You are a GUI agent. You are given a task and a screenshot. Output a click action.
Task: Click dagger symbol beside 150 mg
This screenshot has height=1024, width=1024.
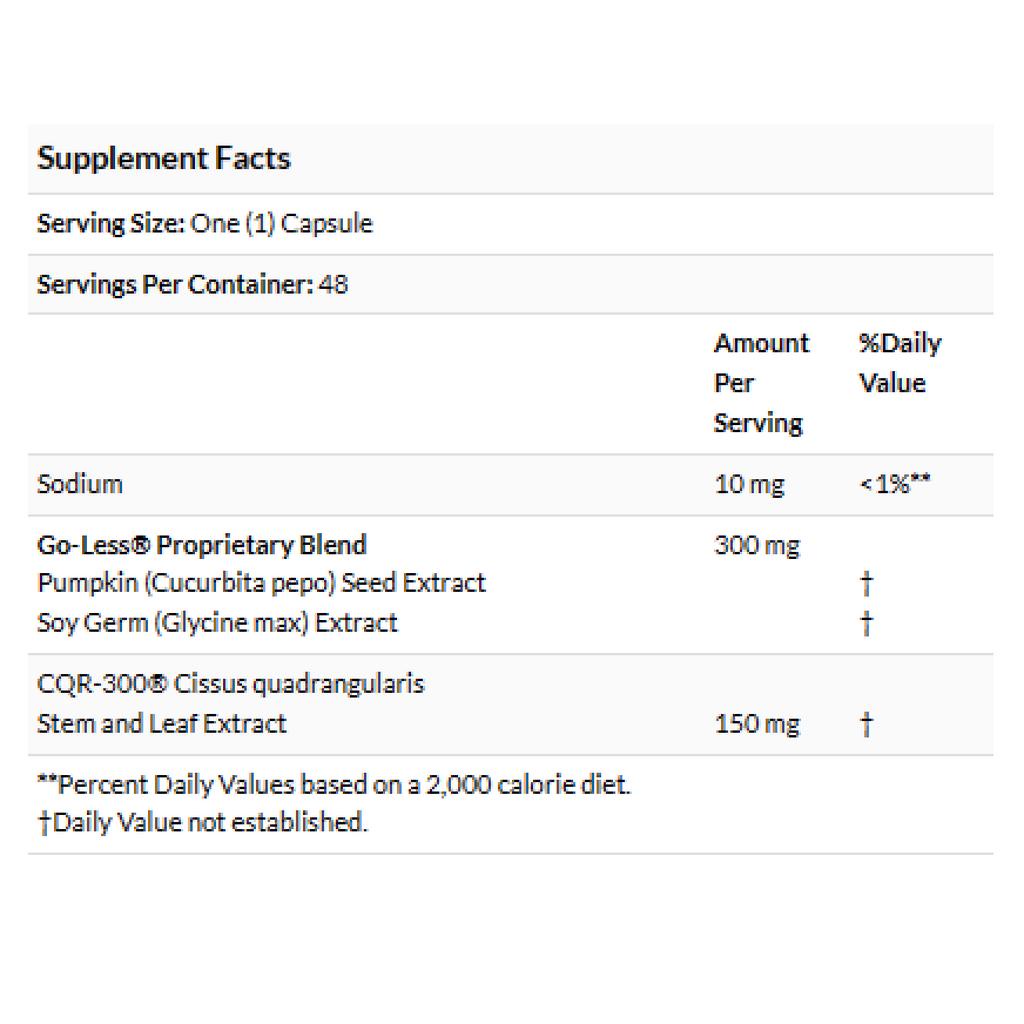(x=866, y=724)
